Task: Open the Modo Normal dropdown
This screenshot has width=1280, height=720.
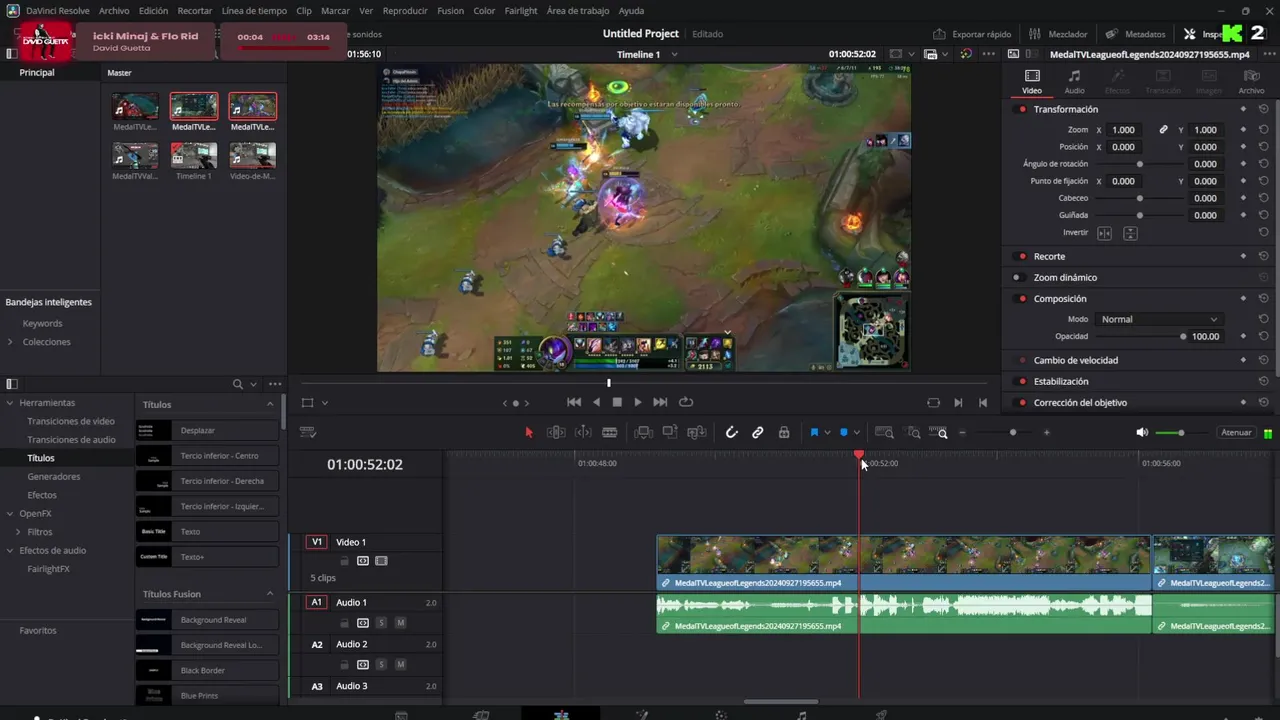Action: pyautogui.click(x=1158, y=319)
